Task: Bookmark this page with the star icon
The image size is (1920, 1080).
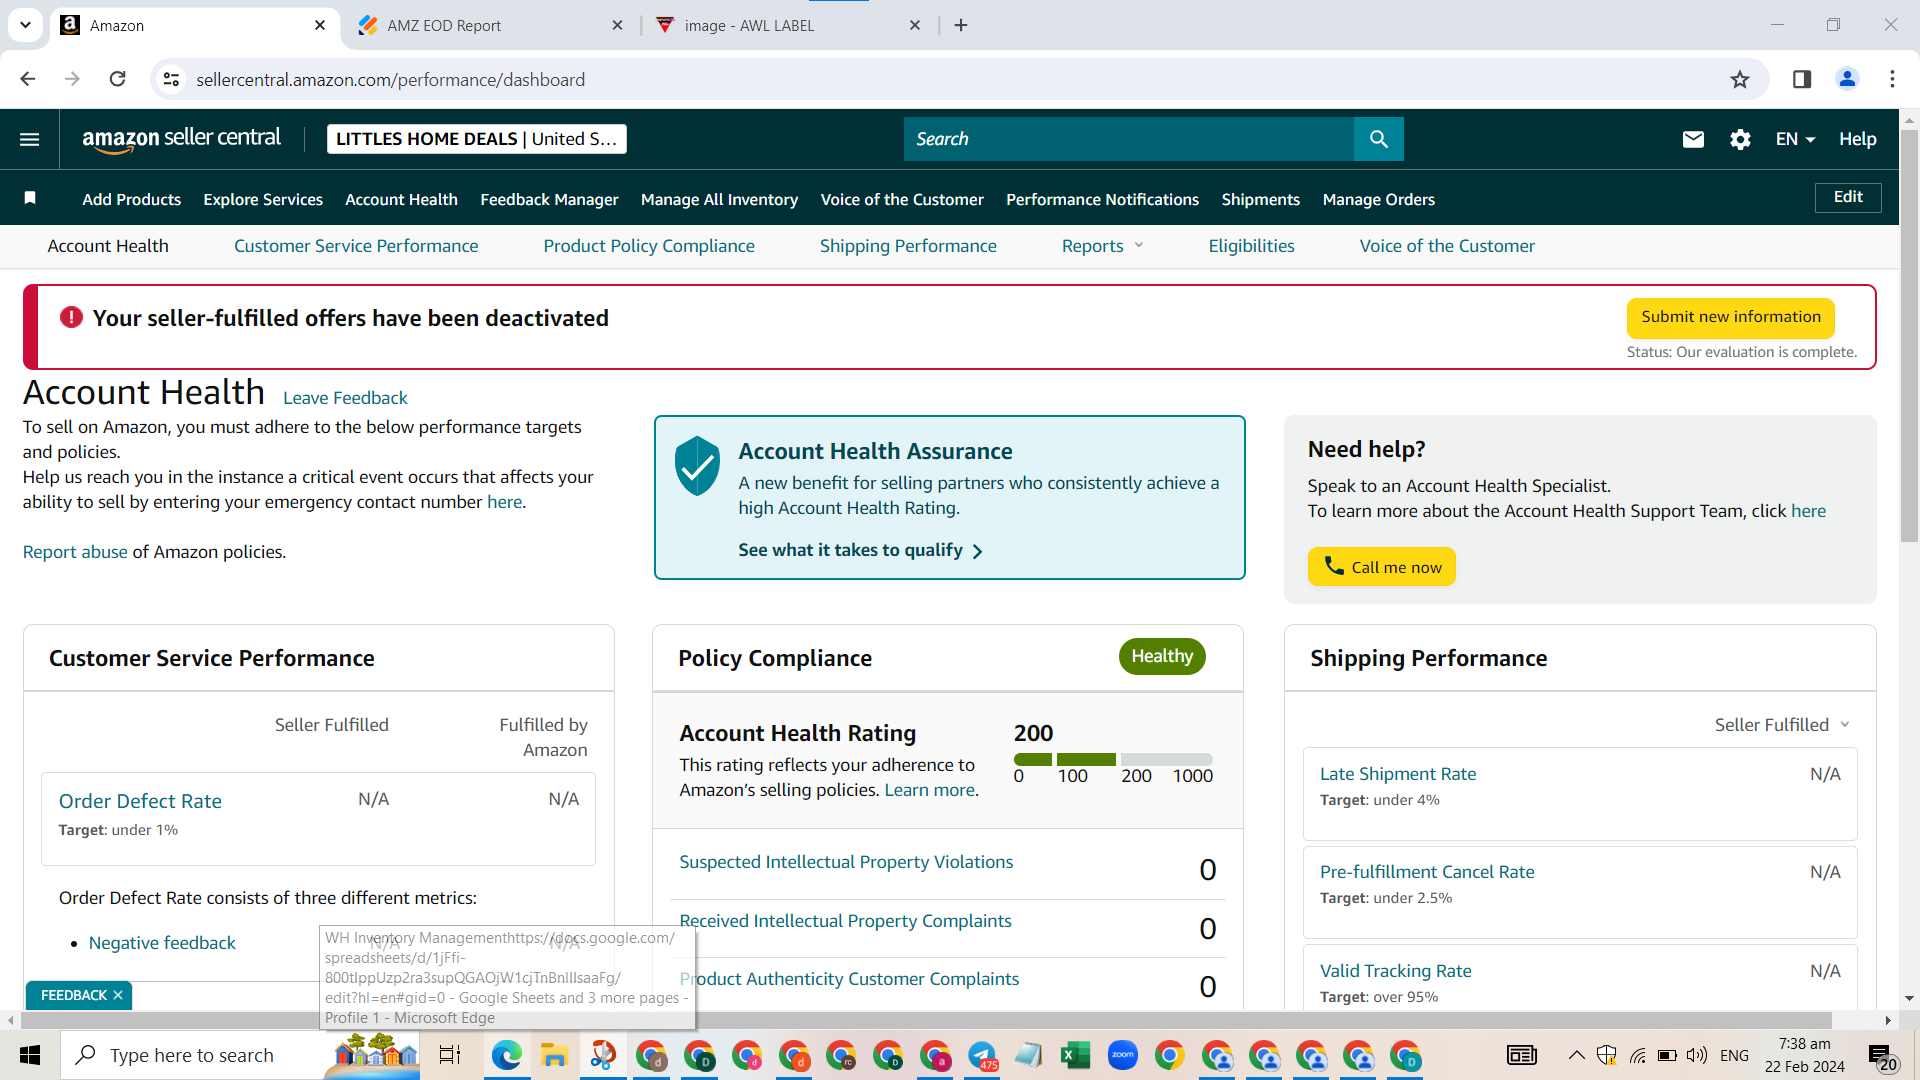Action: click(1740, 79)
